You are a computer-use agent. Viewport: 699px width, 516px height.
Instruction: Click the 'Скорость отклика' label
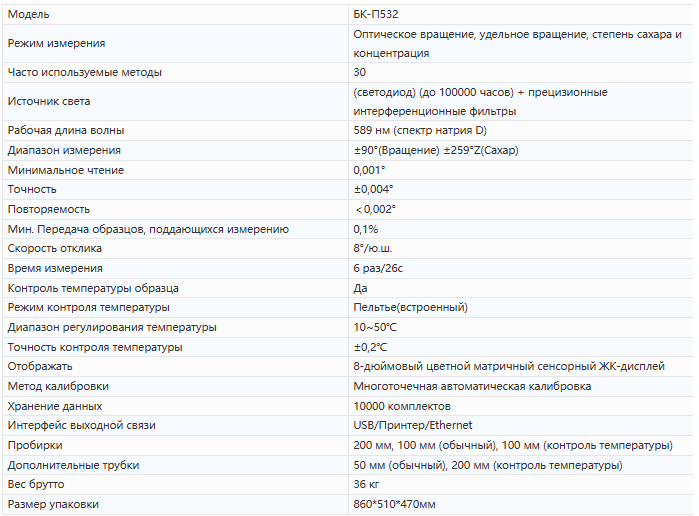coord(55,248)
